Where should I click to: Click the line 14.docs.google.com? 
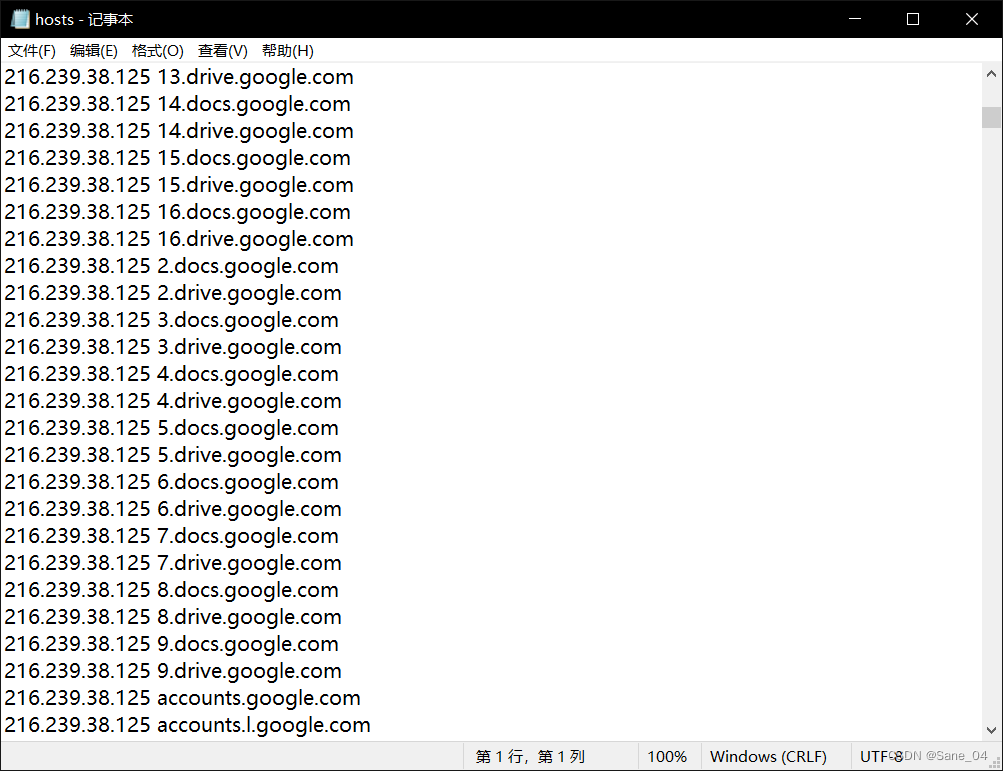pos(177,104)
